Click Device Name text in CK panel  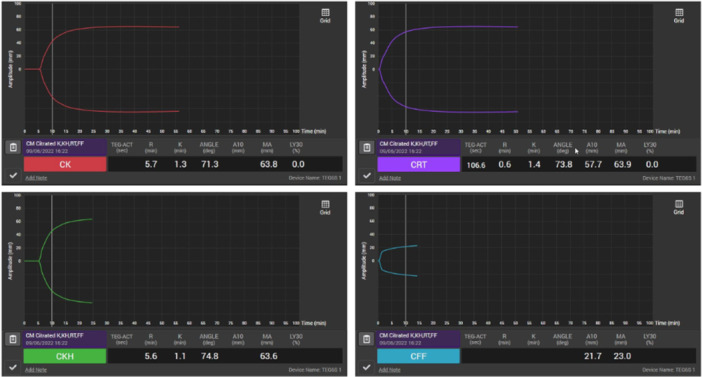pos(315,178)
